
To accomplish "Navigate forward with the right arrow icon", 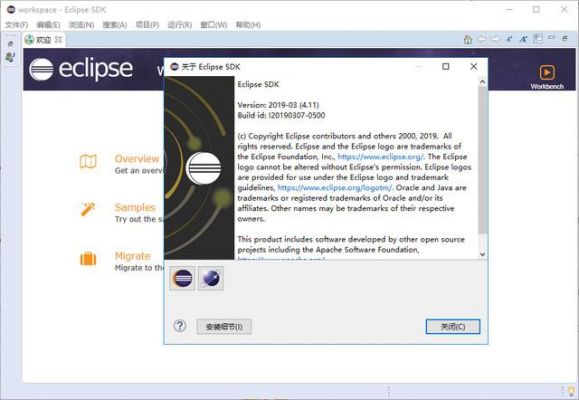I will [x=496, y=39].
